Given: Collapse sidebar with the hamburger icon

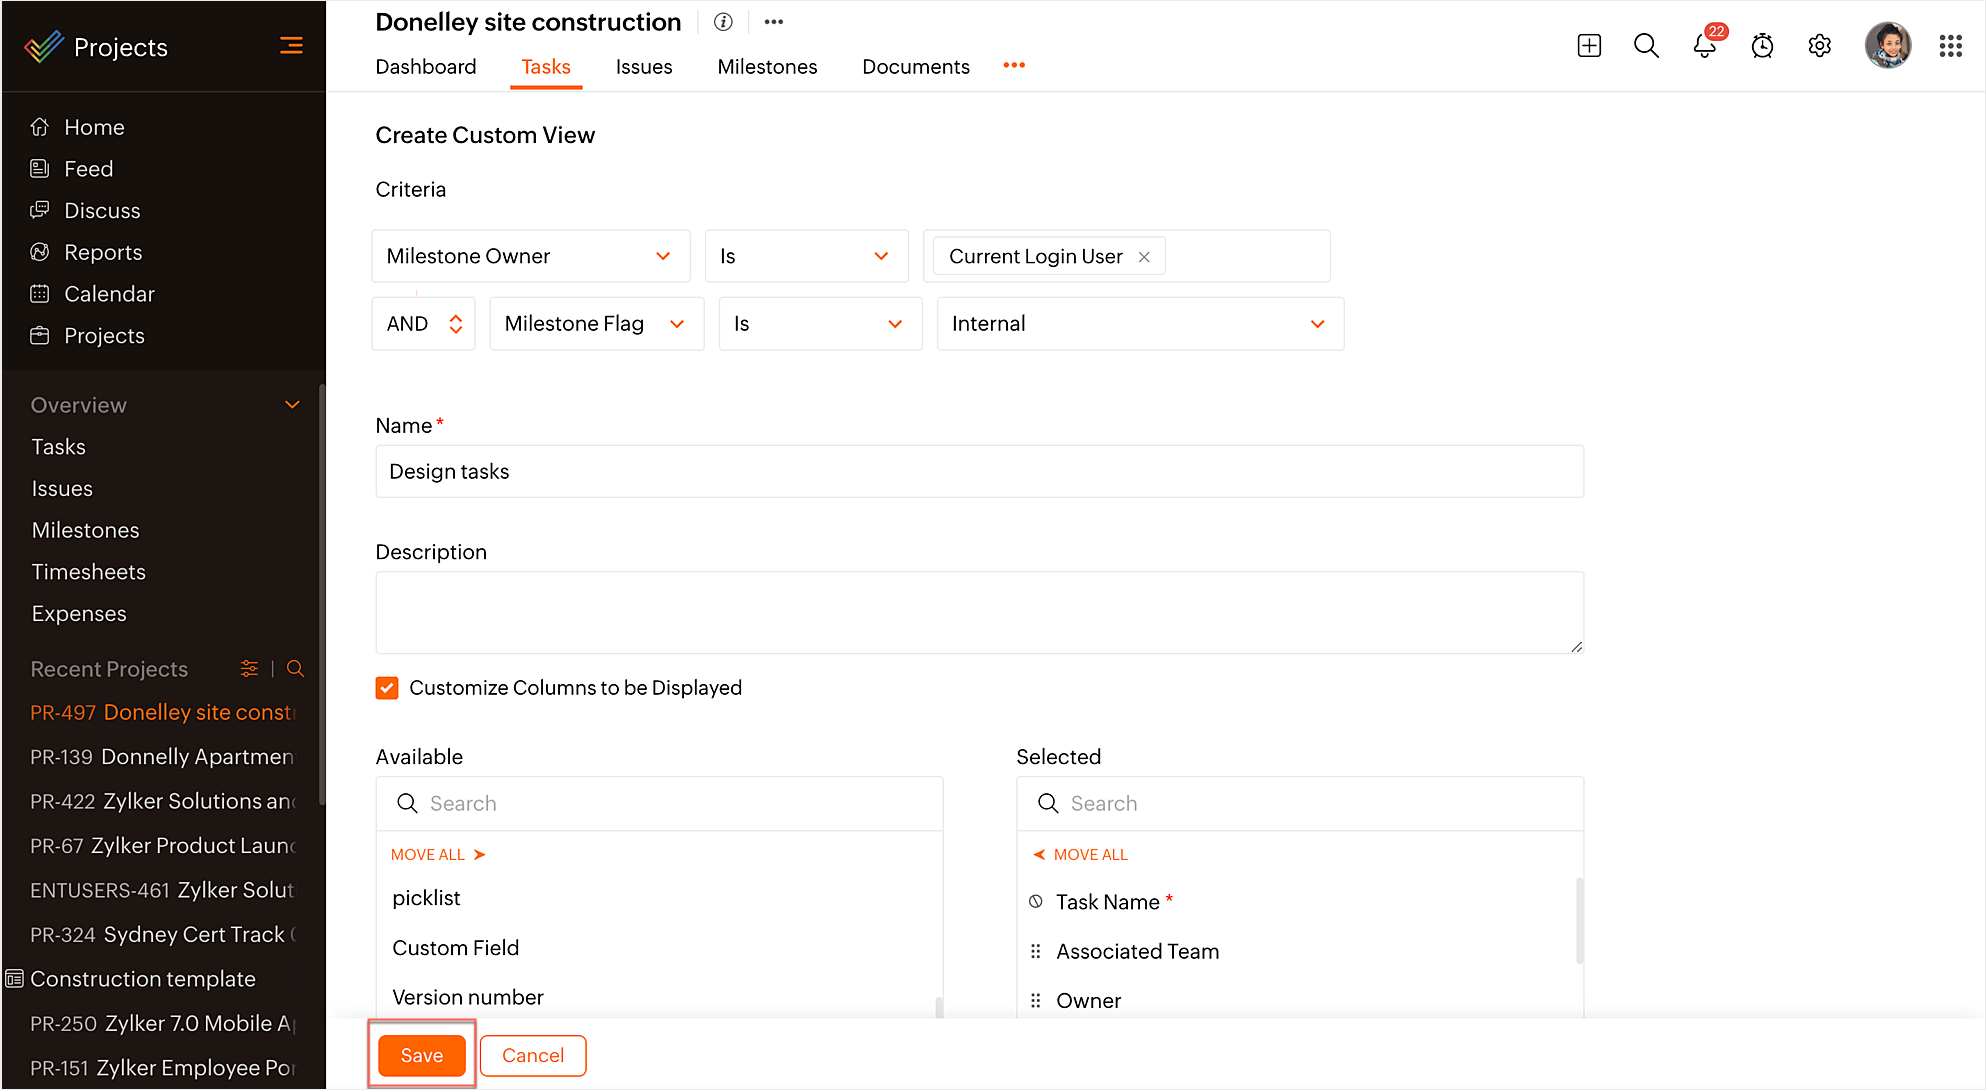Looking at the screenshot, I should tap(291, 46).
